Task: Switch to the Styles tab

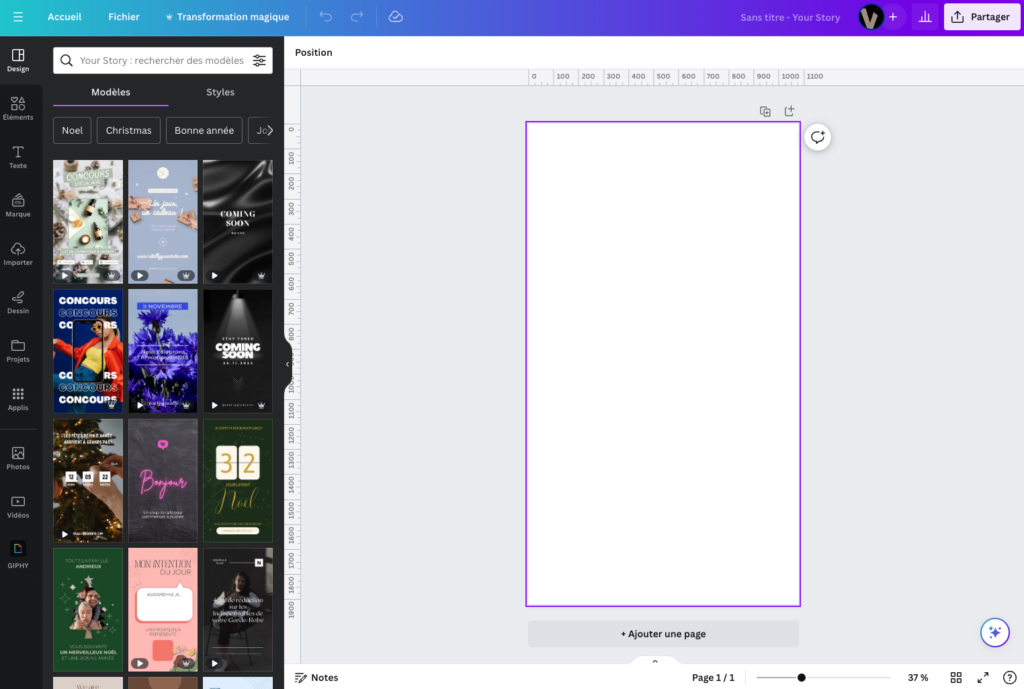Action: (x=219, y=92)
